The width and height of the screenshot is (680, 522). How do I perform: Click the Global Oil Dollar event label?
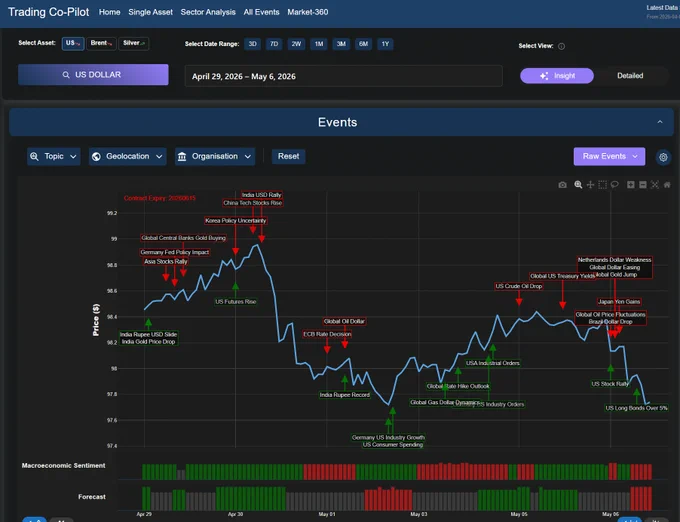pyautogui.click(x=344, y=322)
